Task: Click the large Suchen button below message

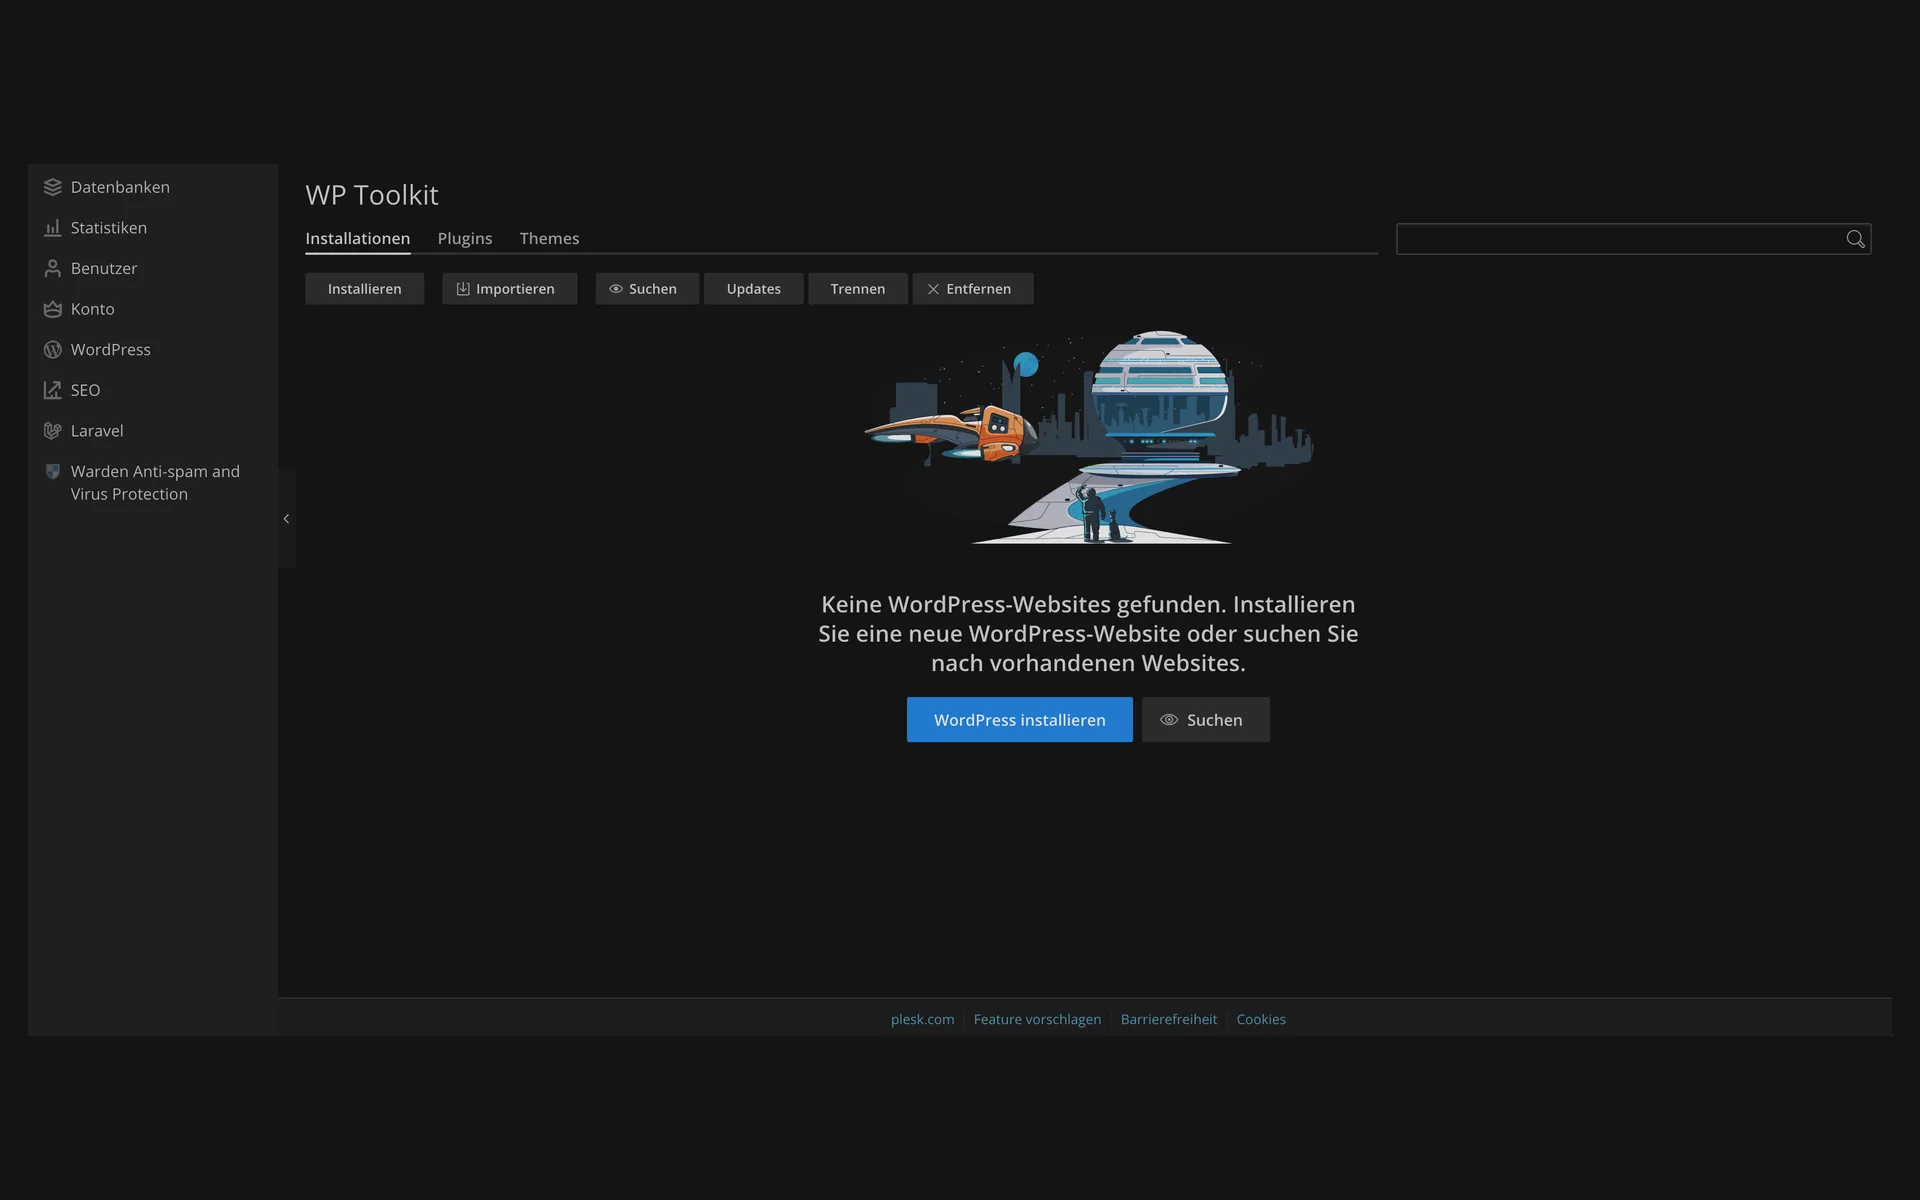Action: tap(1205, 720)
